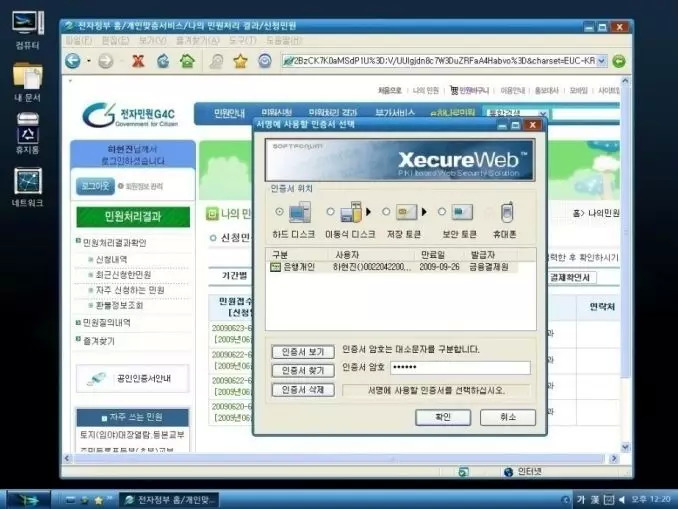Select the certificate row 은행개인

click(x=393, y=267)
